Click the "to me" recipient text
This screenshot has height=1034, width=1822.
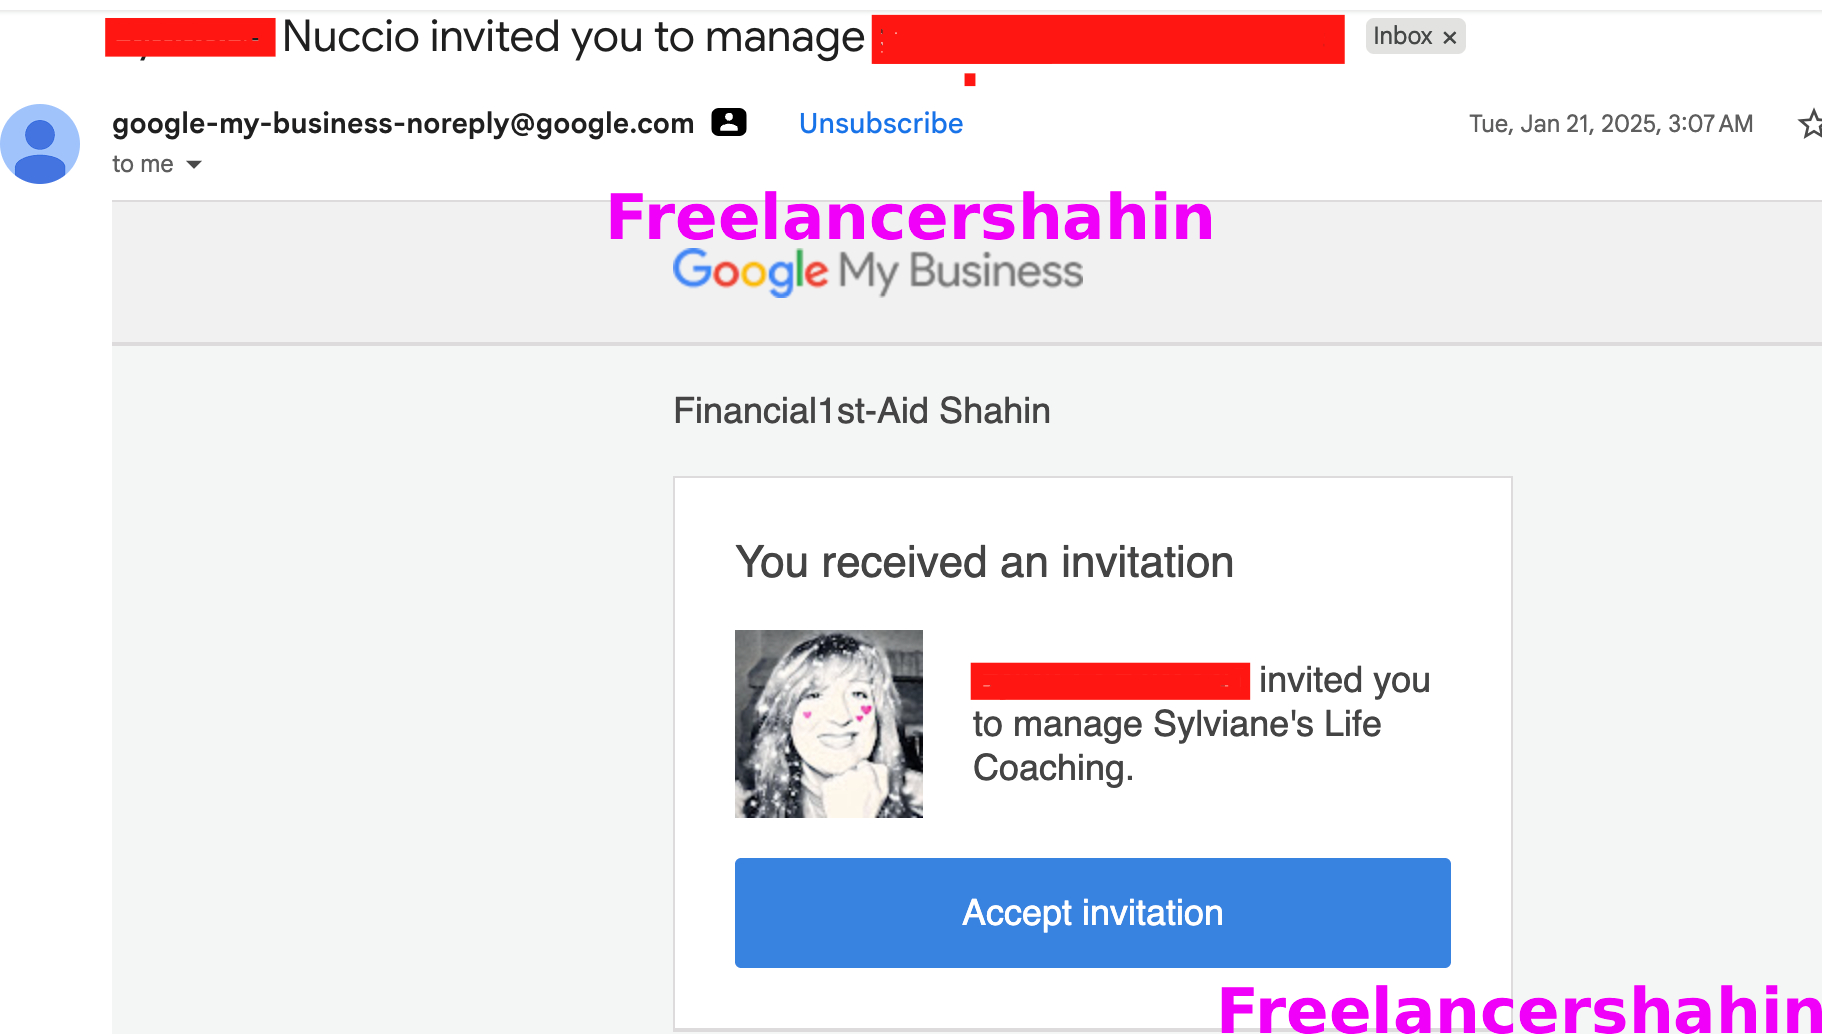coord(142,164)
